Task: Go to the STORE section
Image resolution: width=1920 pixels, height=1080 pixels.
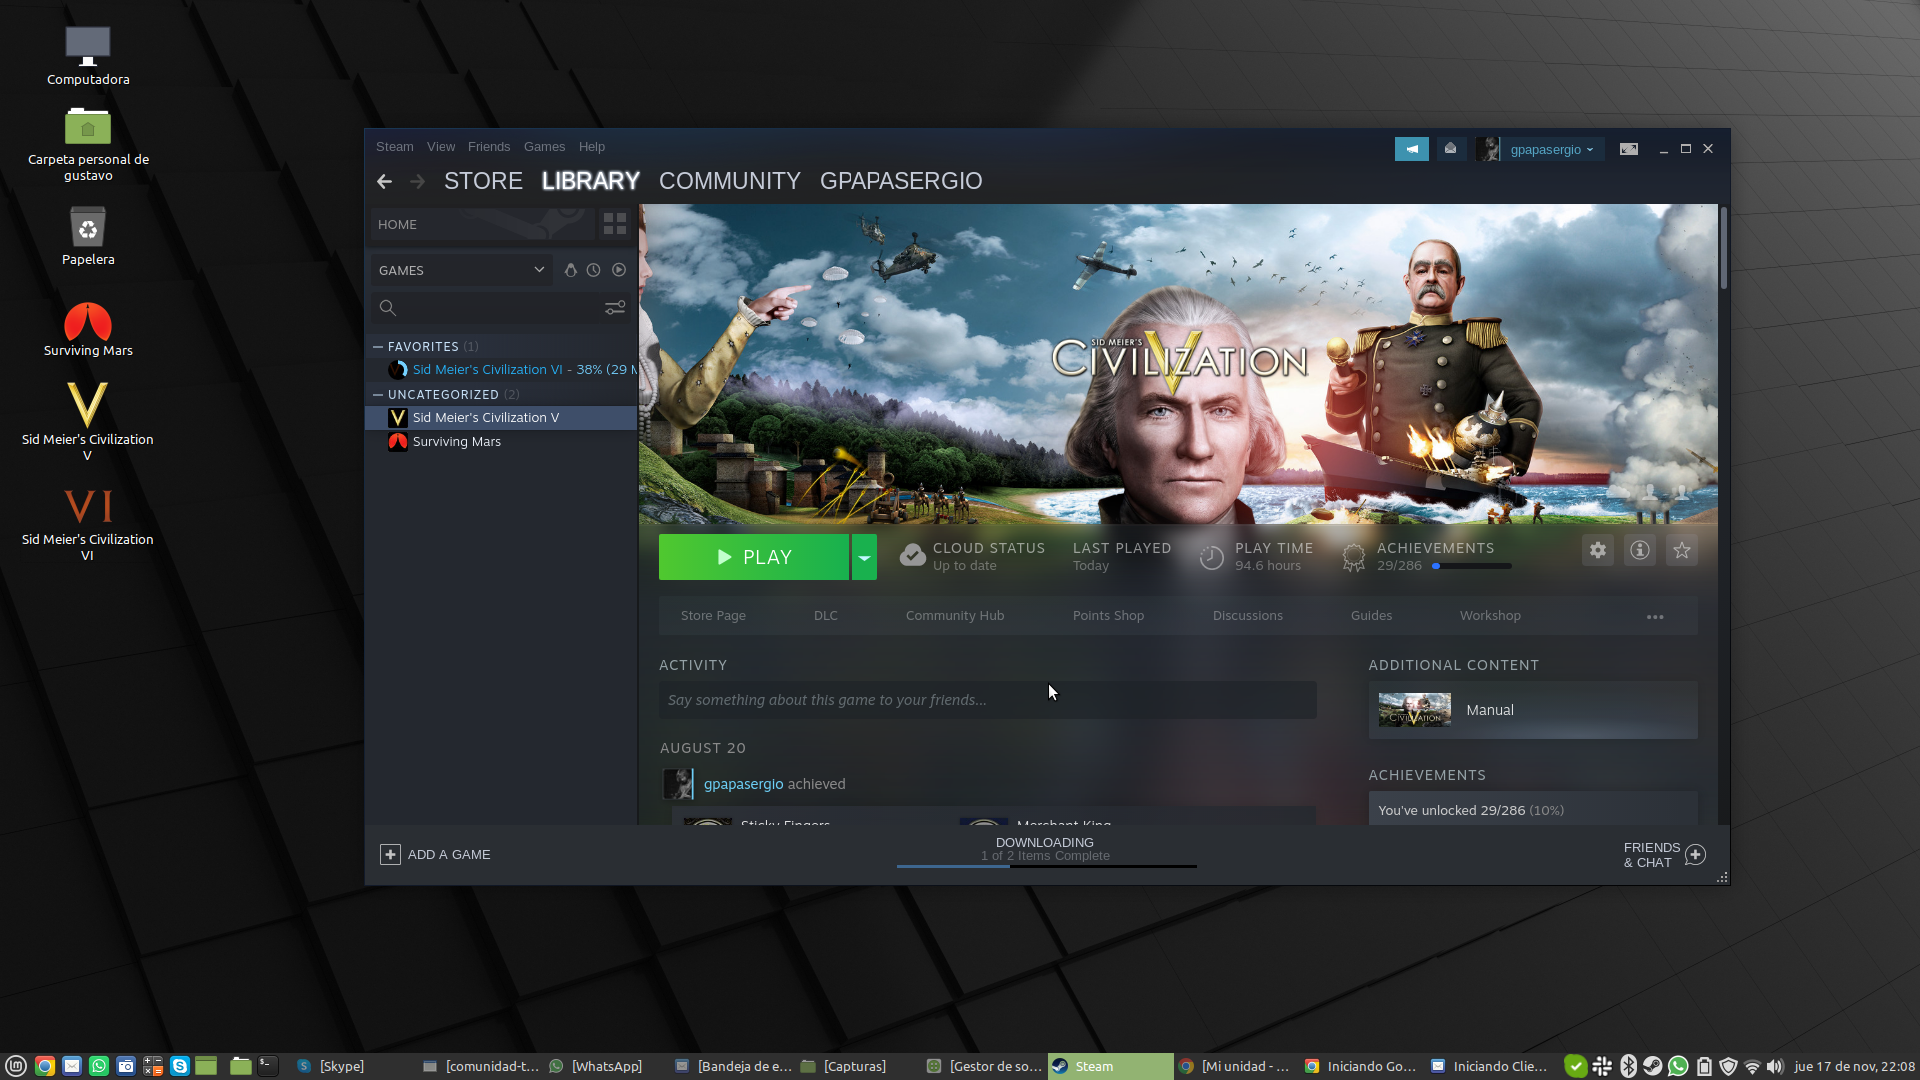Action: (x=483, y=181)
